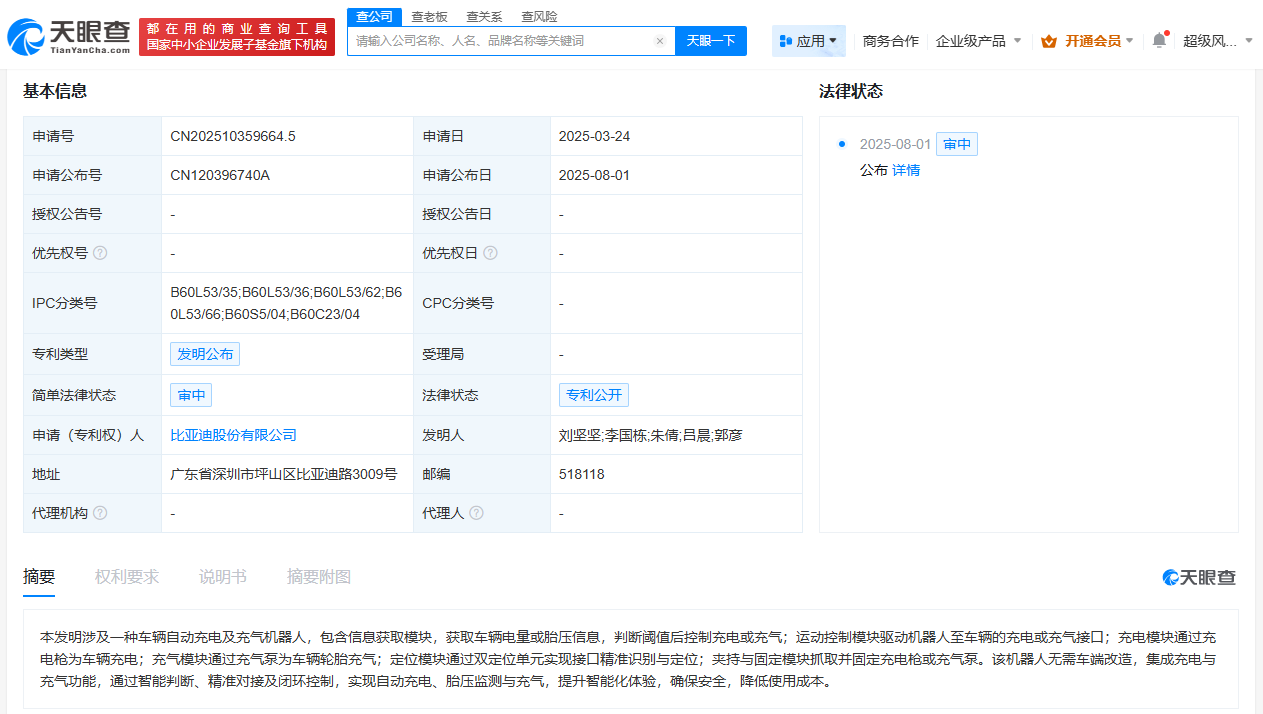Click the help icon next to 优先权日
This screenshot has width=1263, height=714.
pyautogui.click(x=490, y=252)
